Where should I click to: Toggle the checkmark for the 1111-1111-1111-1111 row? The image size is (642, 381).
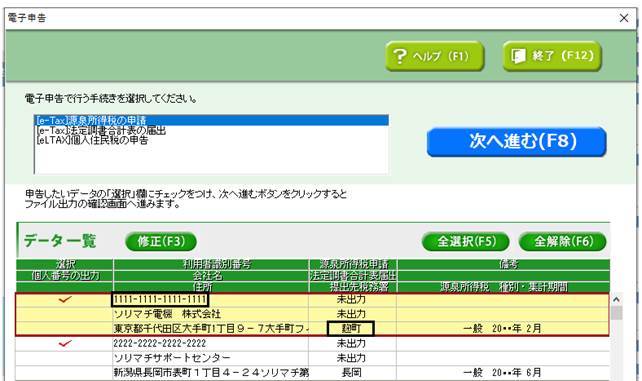65,300
